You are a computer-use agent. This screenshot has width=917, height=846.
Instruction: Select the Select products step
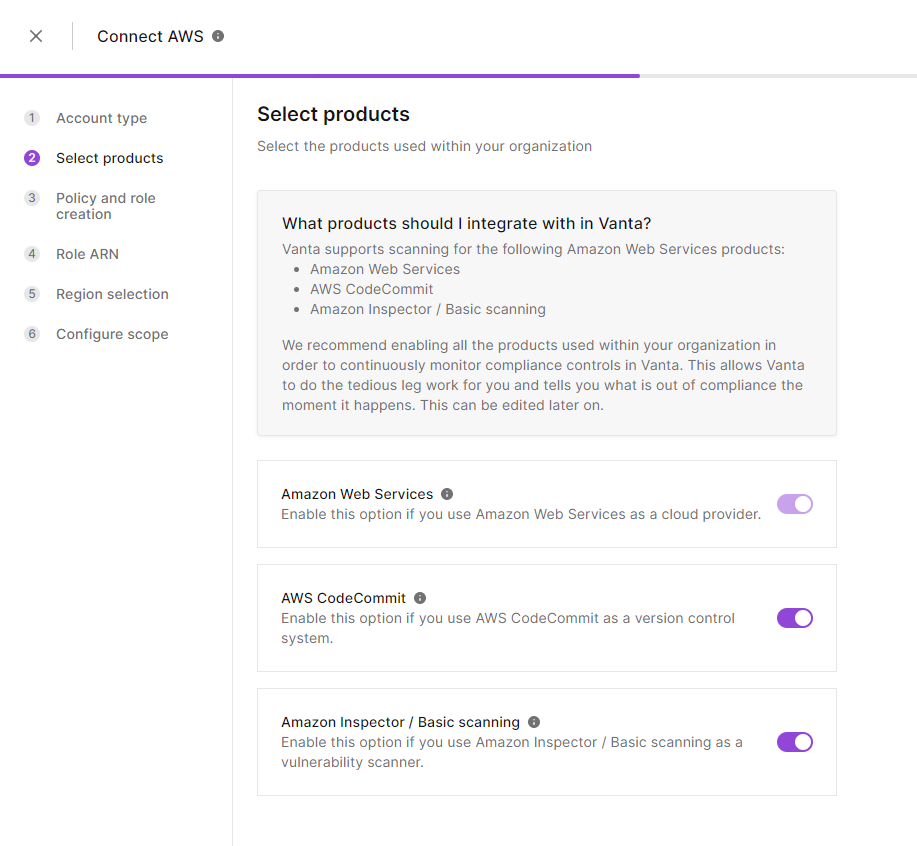tap(109, 158)
